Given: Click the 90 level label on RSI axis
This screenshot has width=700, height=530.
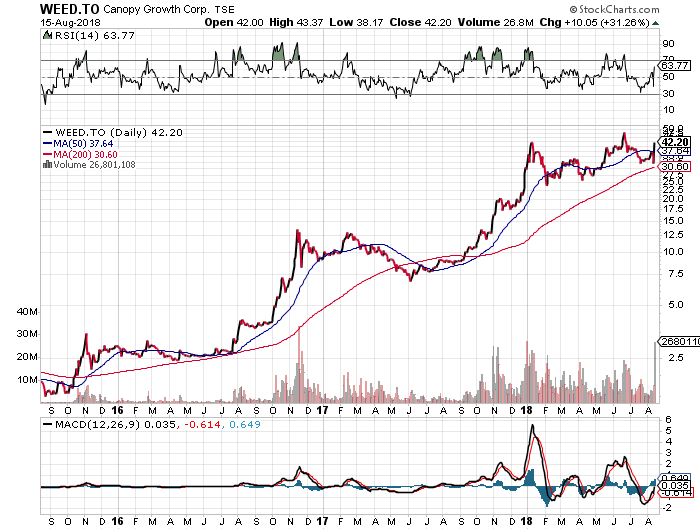Looking at the screenshot, I should [668, 43].
